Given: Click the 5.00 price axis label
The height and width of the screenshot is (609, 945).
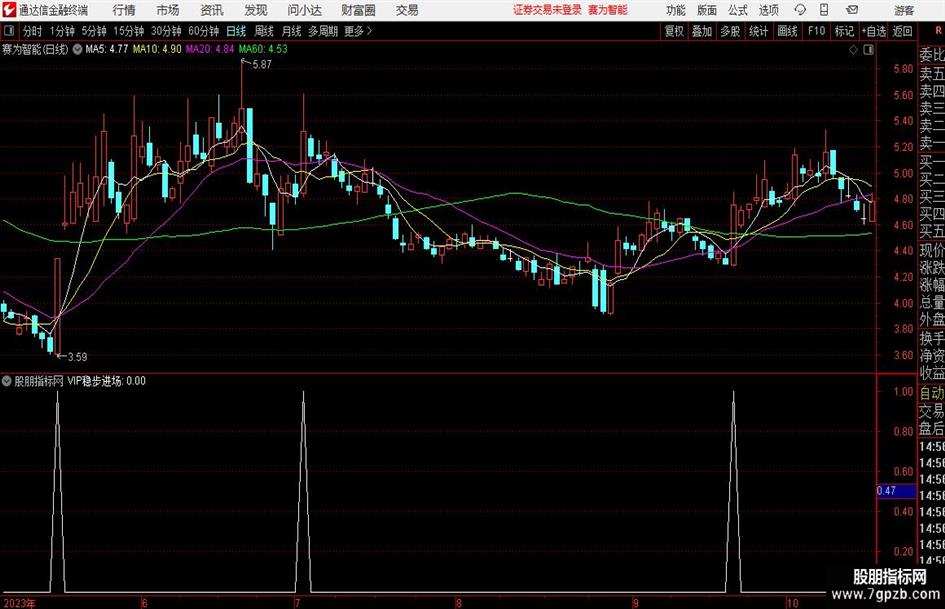Looking at the screenshot, I should [x=903, y=174].
